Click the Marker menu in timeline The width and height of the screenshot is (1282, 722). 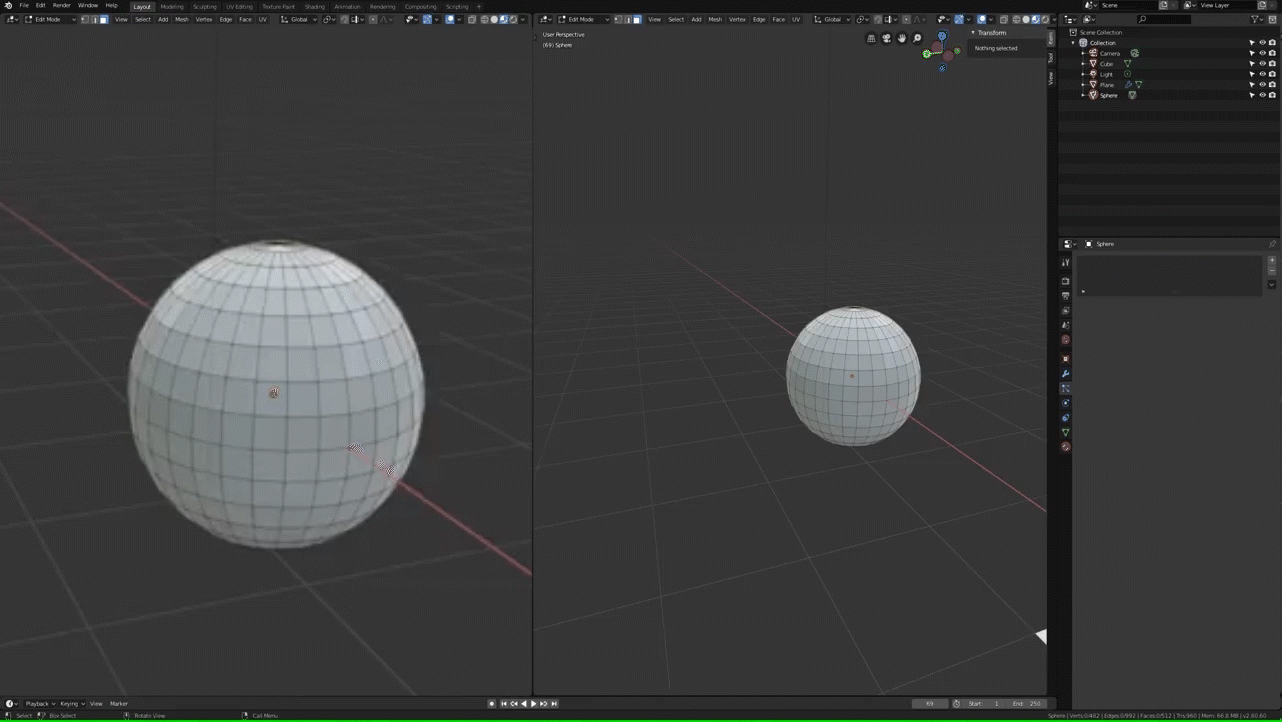coord(119,704)
